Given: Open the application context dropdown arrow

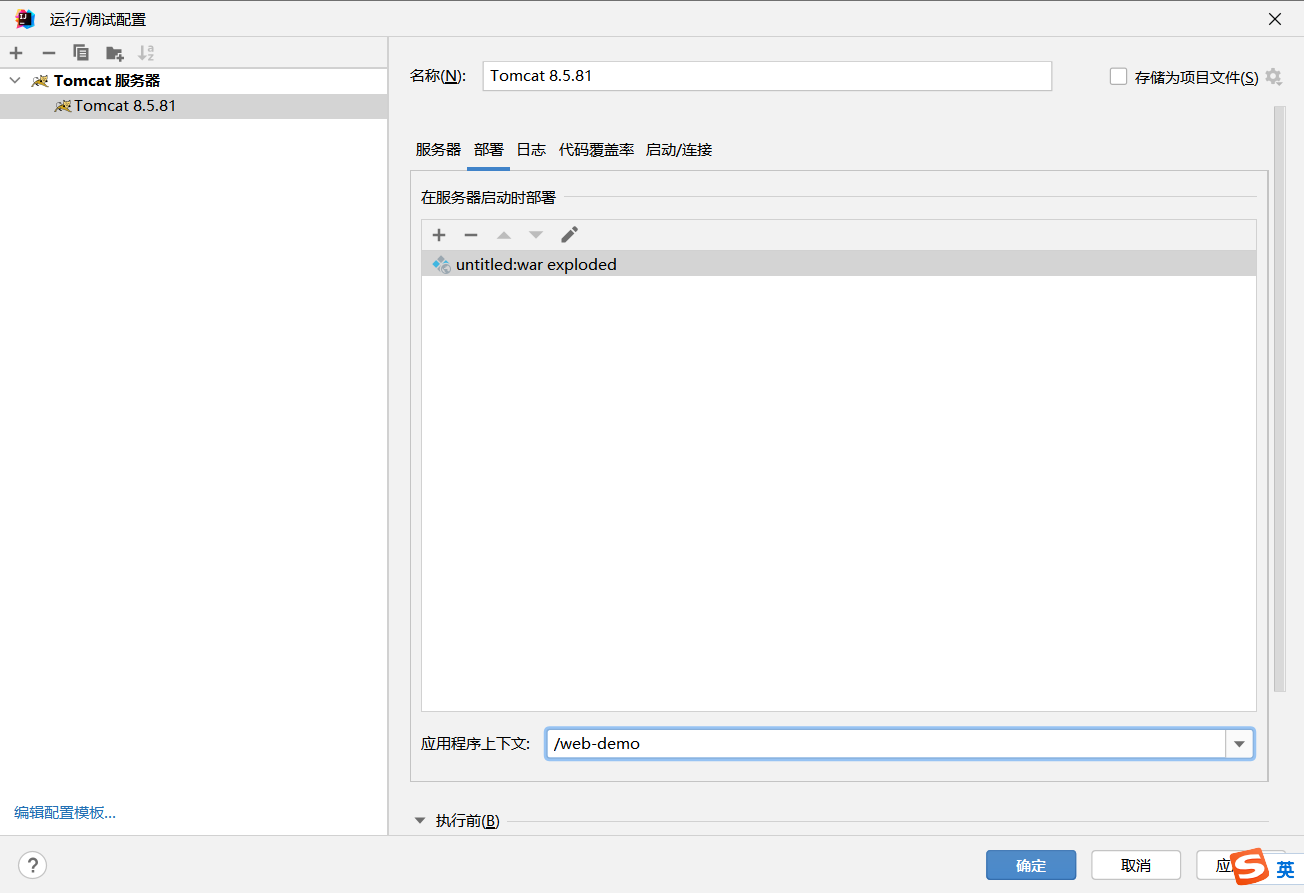Looking at the screenshot, I should click(1240, 744).
